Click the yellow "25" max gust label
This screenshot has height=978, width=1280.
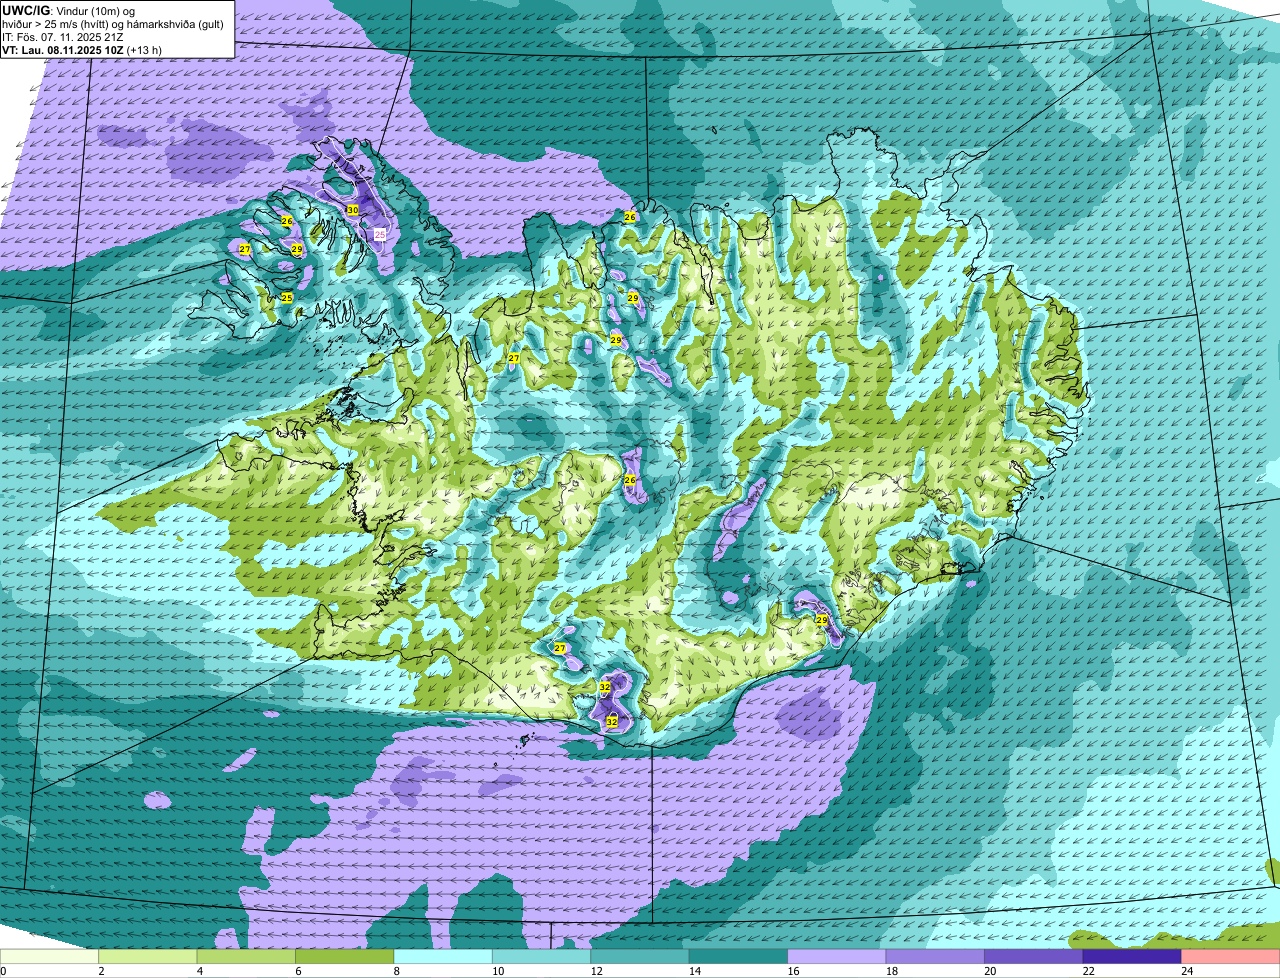click(287, 297)
